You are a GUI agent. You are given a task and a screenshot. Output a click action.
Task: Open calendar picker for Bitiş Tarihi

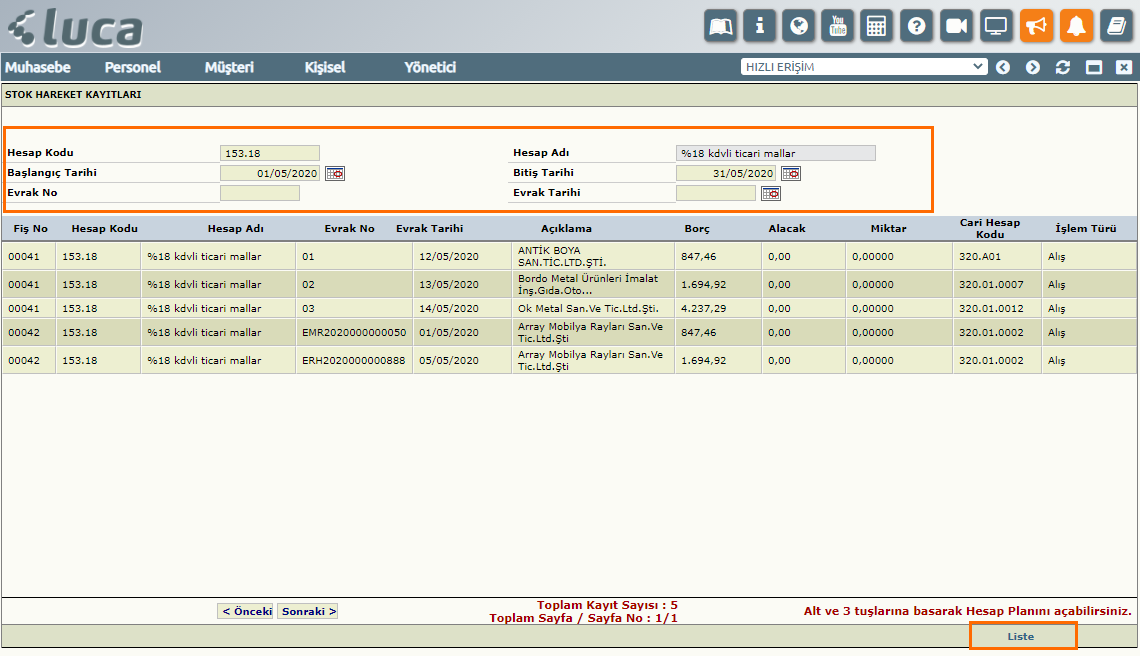(x=790, y=174)
